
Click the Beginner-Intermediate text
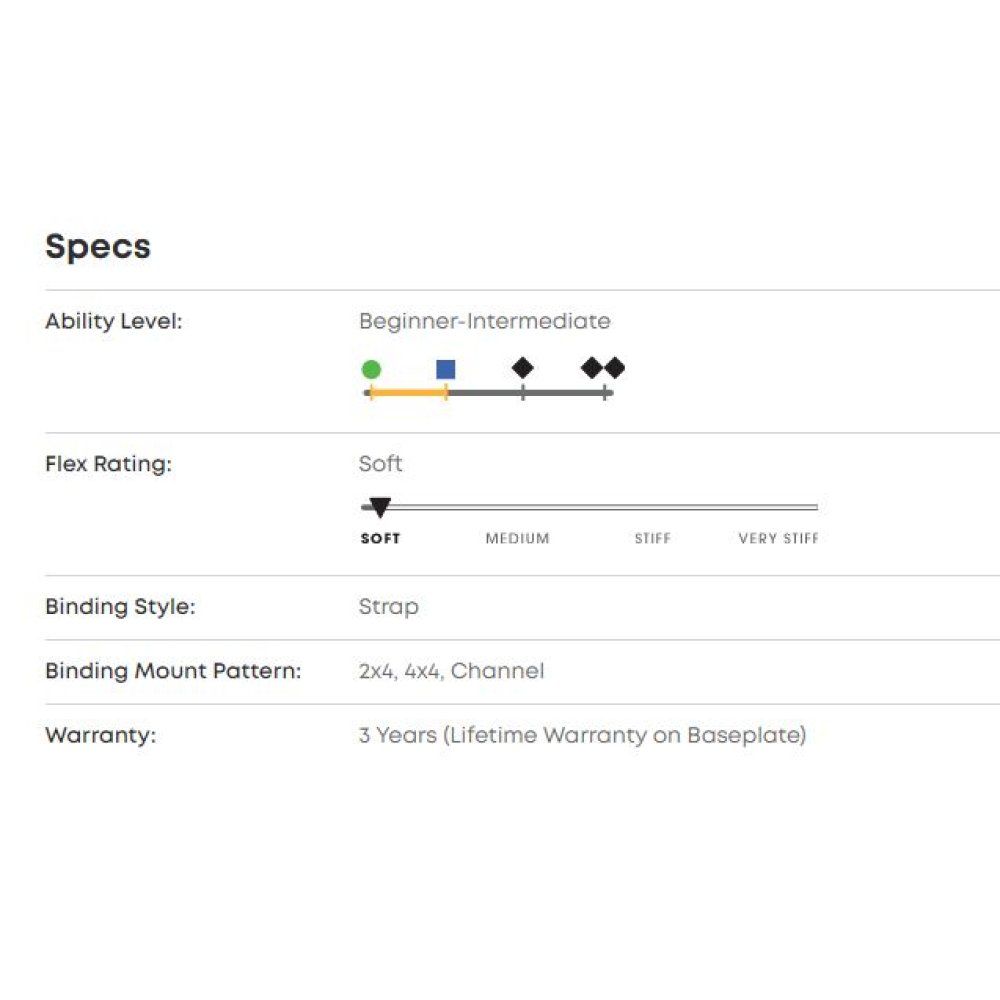click(x=484, y=321)
